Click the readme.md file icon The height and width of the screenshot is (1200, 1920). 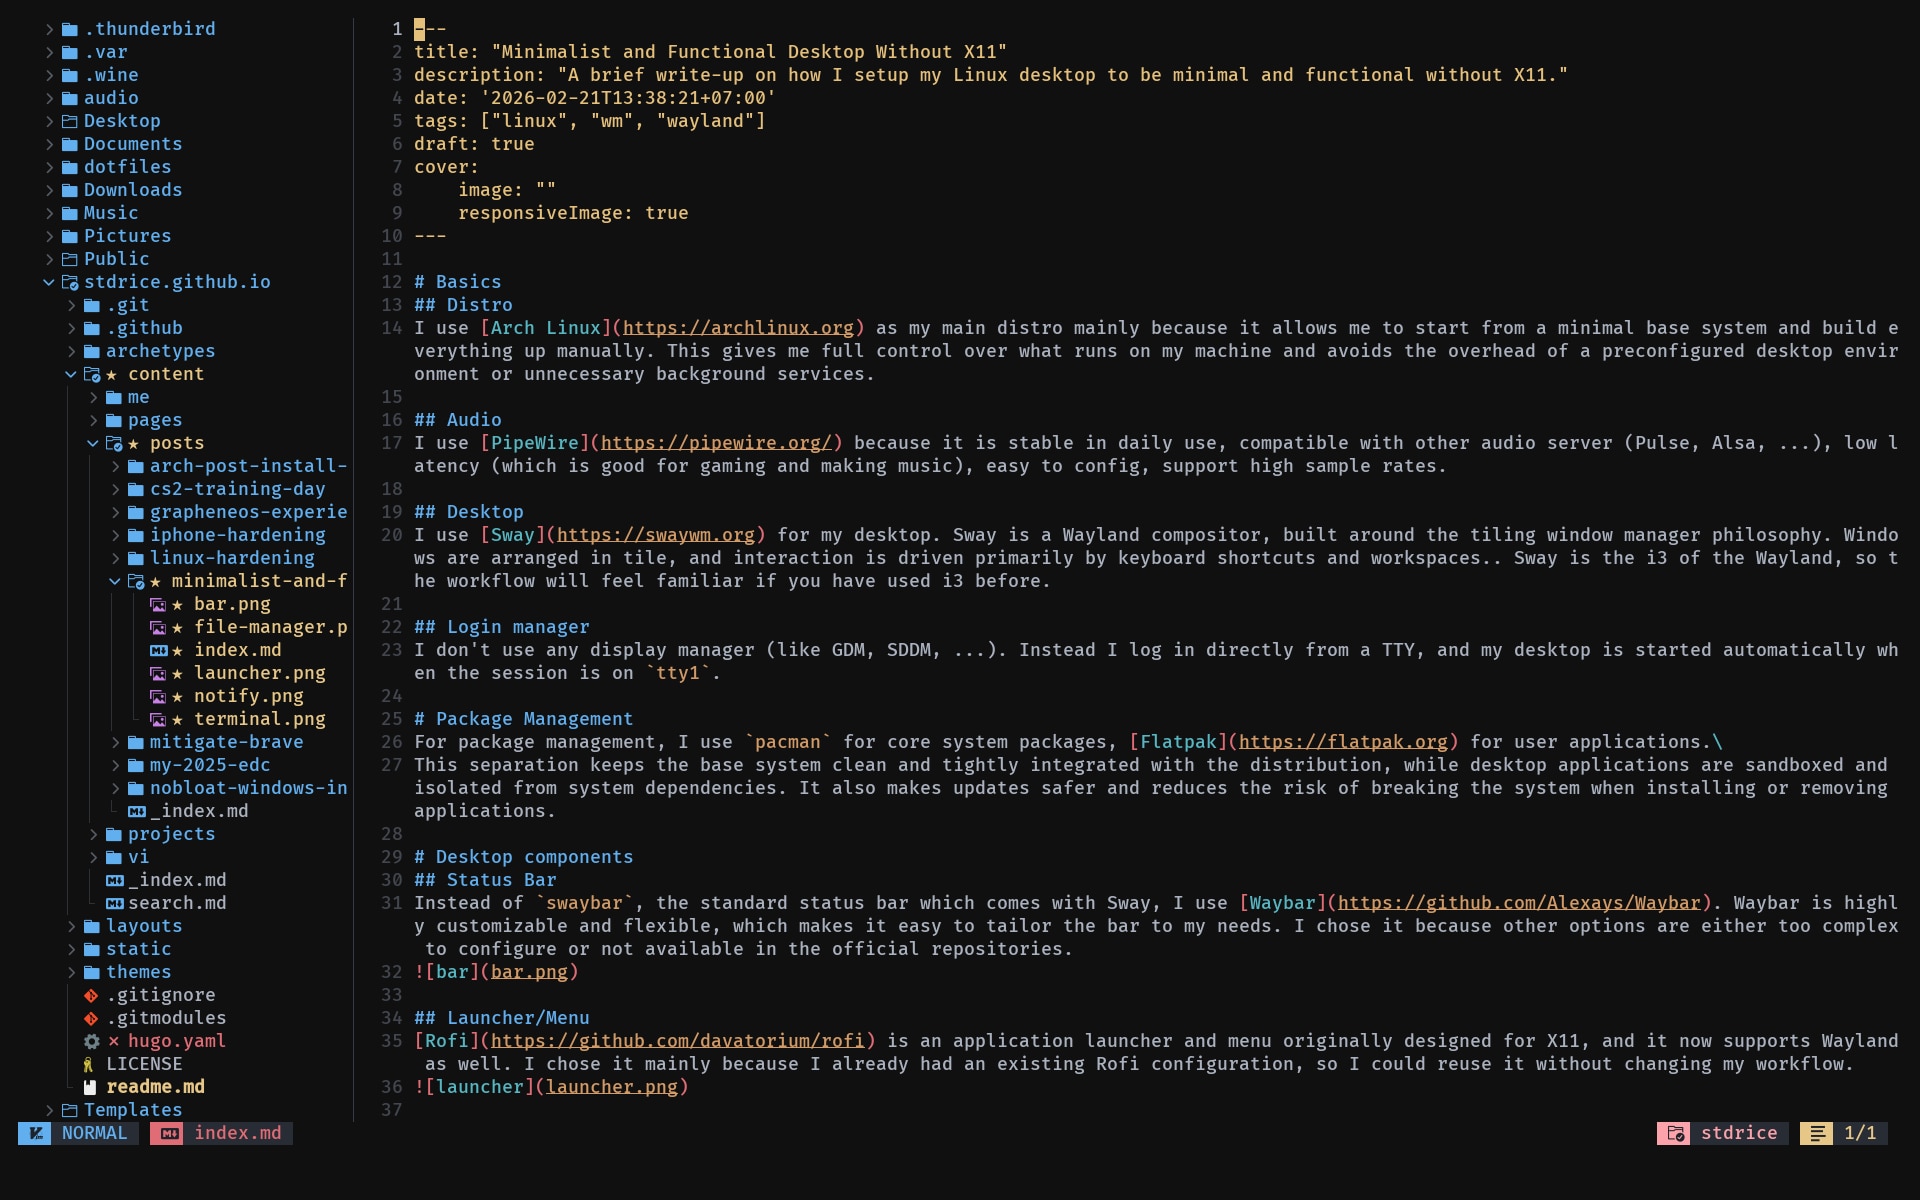(x=90, y=1087)
